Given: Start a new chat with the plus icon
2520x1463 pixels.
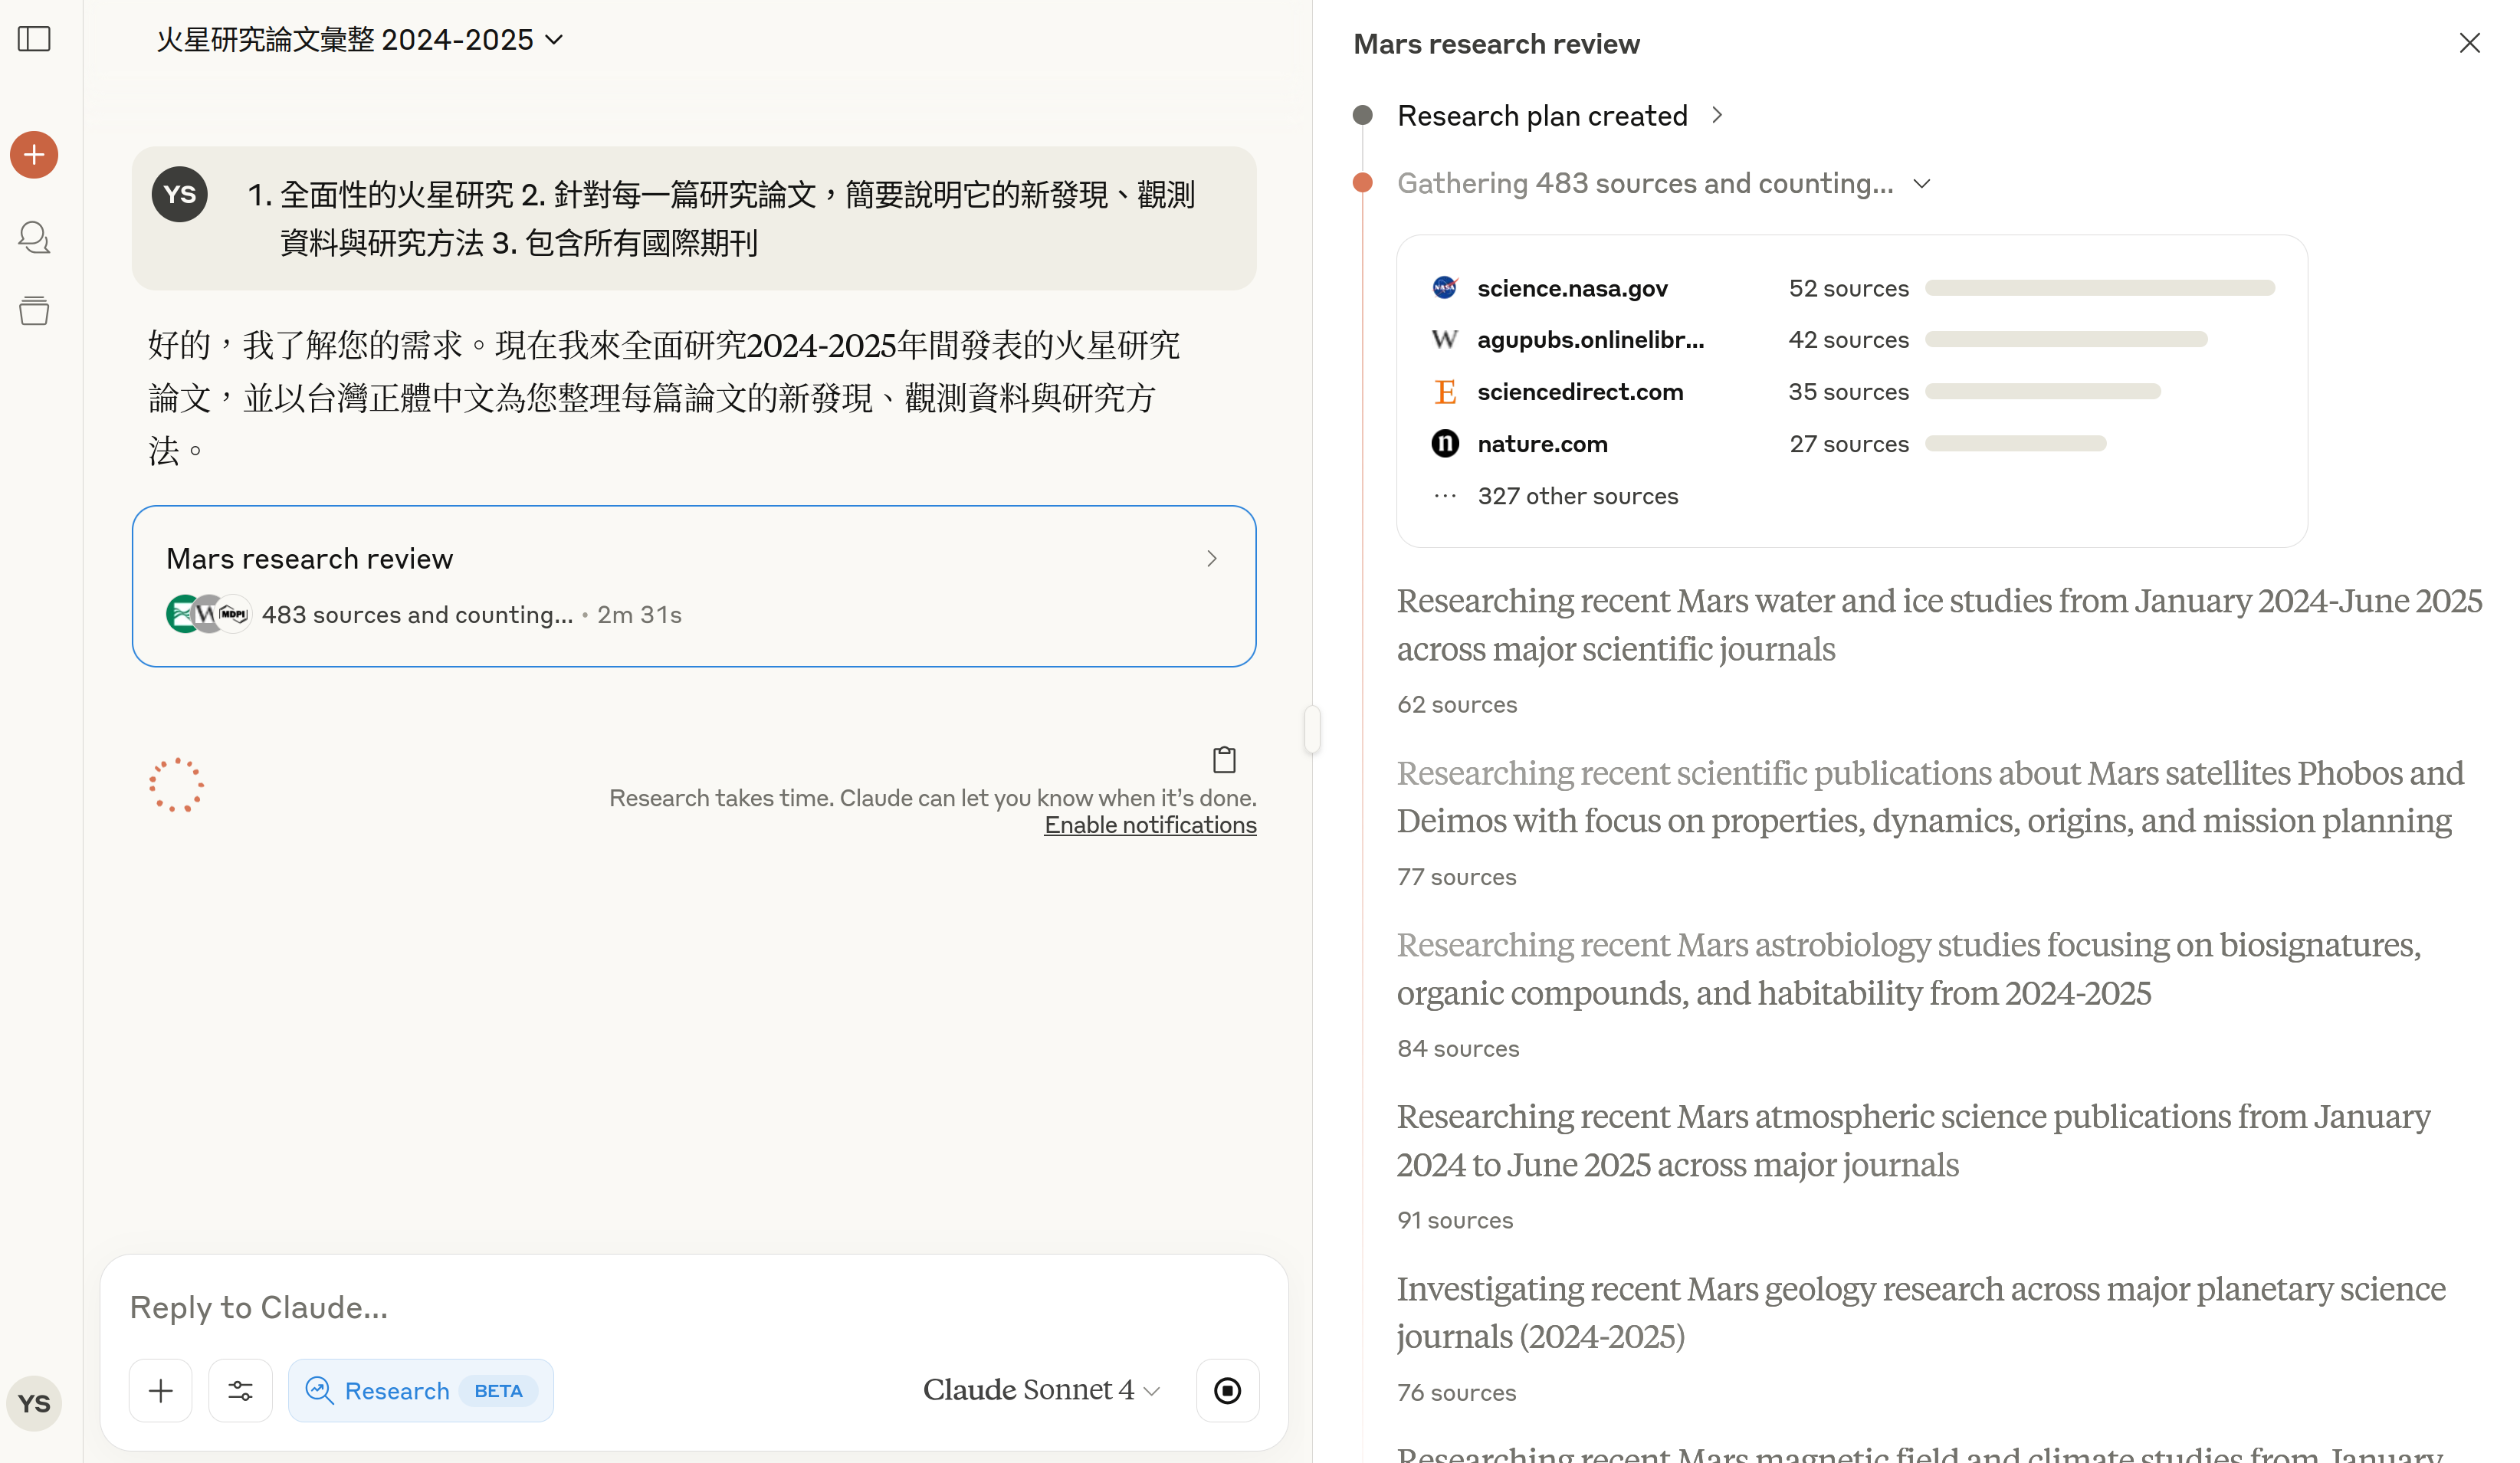Looking at the screenshot, I should (34, 155).
